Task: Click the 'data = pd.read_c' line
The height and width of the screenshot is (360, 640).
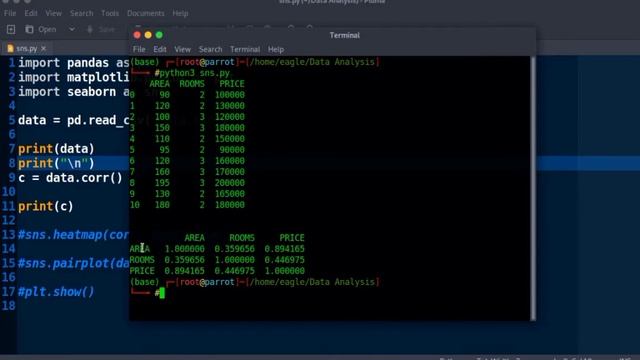Action: (73, 120)
